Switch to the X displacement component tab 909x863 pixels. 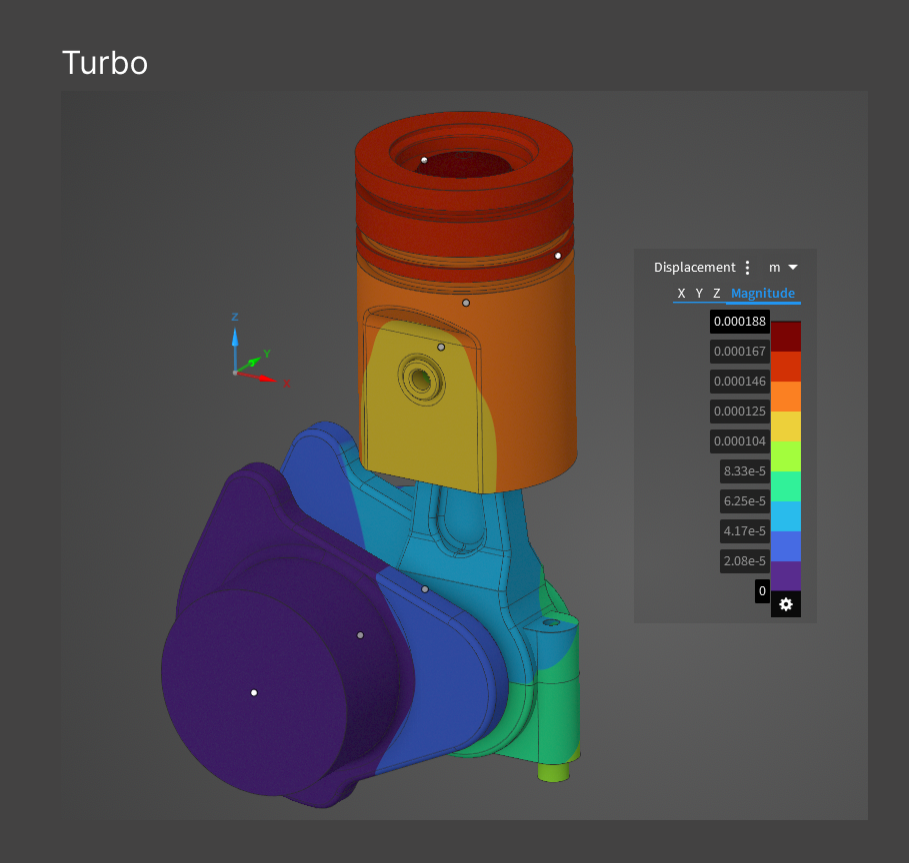point(681,293)
